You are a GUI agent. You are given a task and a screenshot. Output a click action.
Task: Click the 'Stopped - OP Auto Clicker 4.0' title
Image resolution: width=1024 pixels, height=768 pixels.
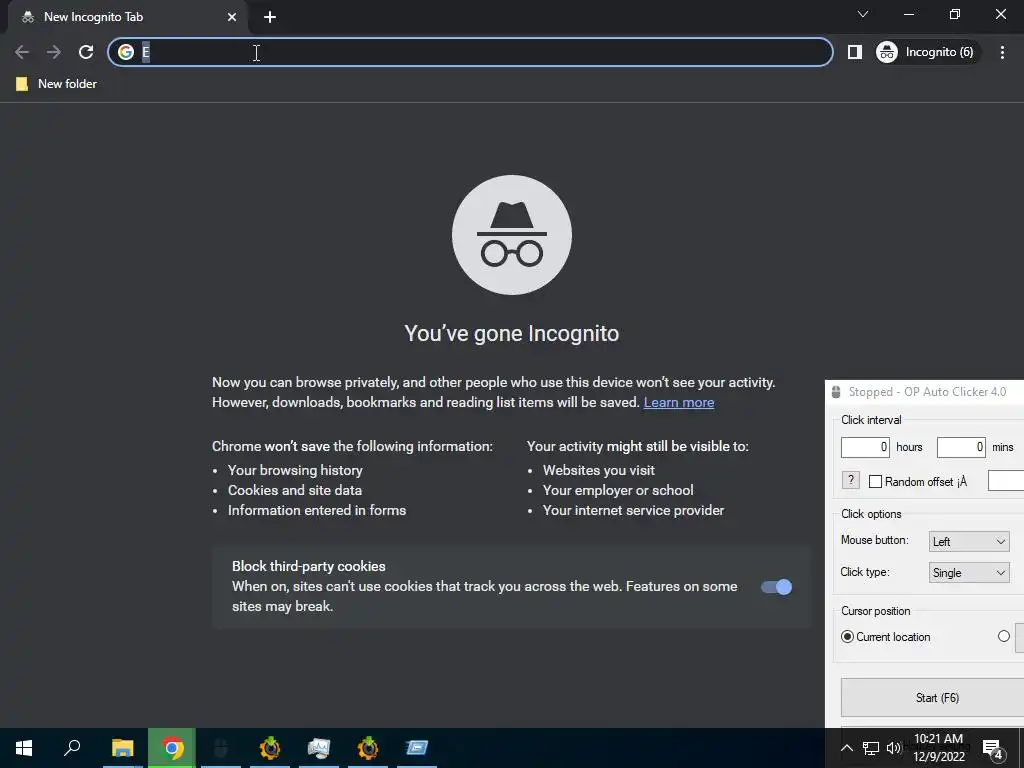(x=927, y=392)
